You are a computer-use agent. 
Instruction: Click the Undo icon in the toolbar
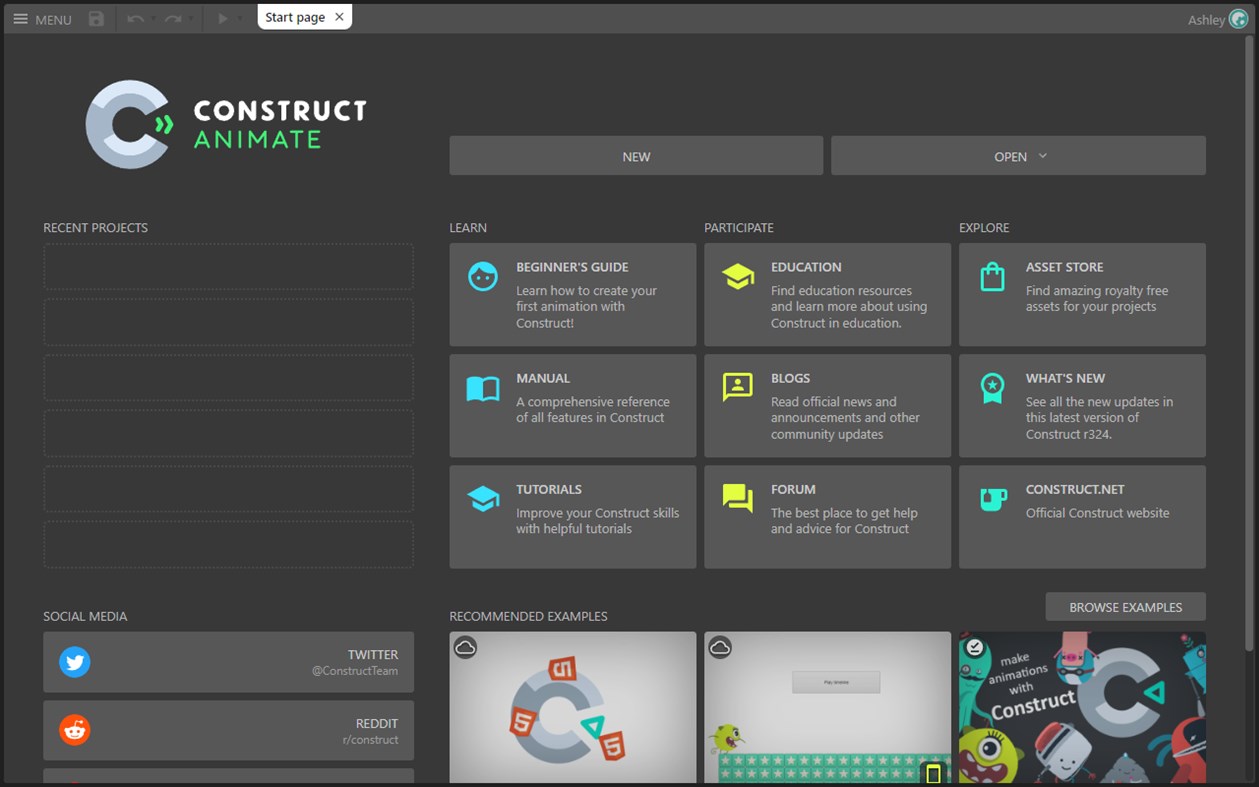point(135,18)
